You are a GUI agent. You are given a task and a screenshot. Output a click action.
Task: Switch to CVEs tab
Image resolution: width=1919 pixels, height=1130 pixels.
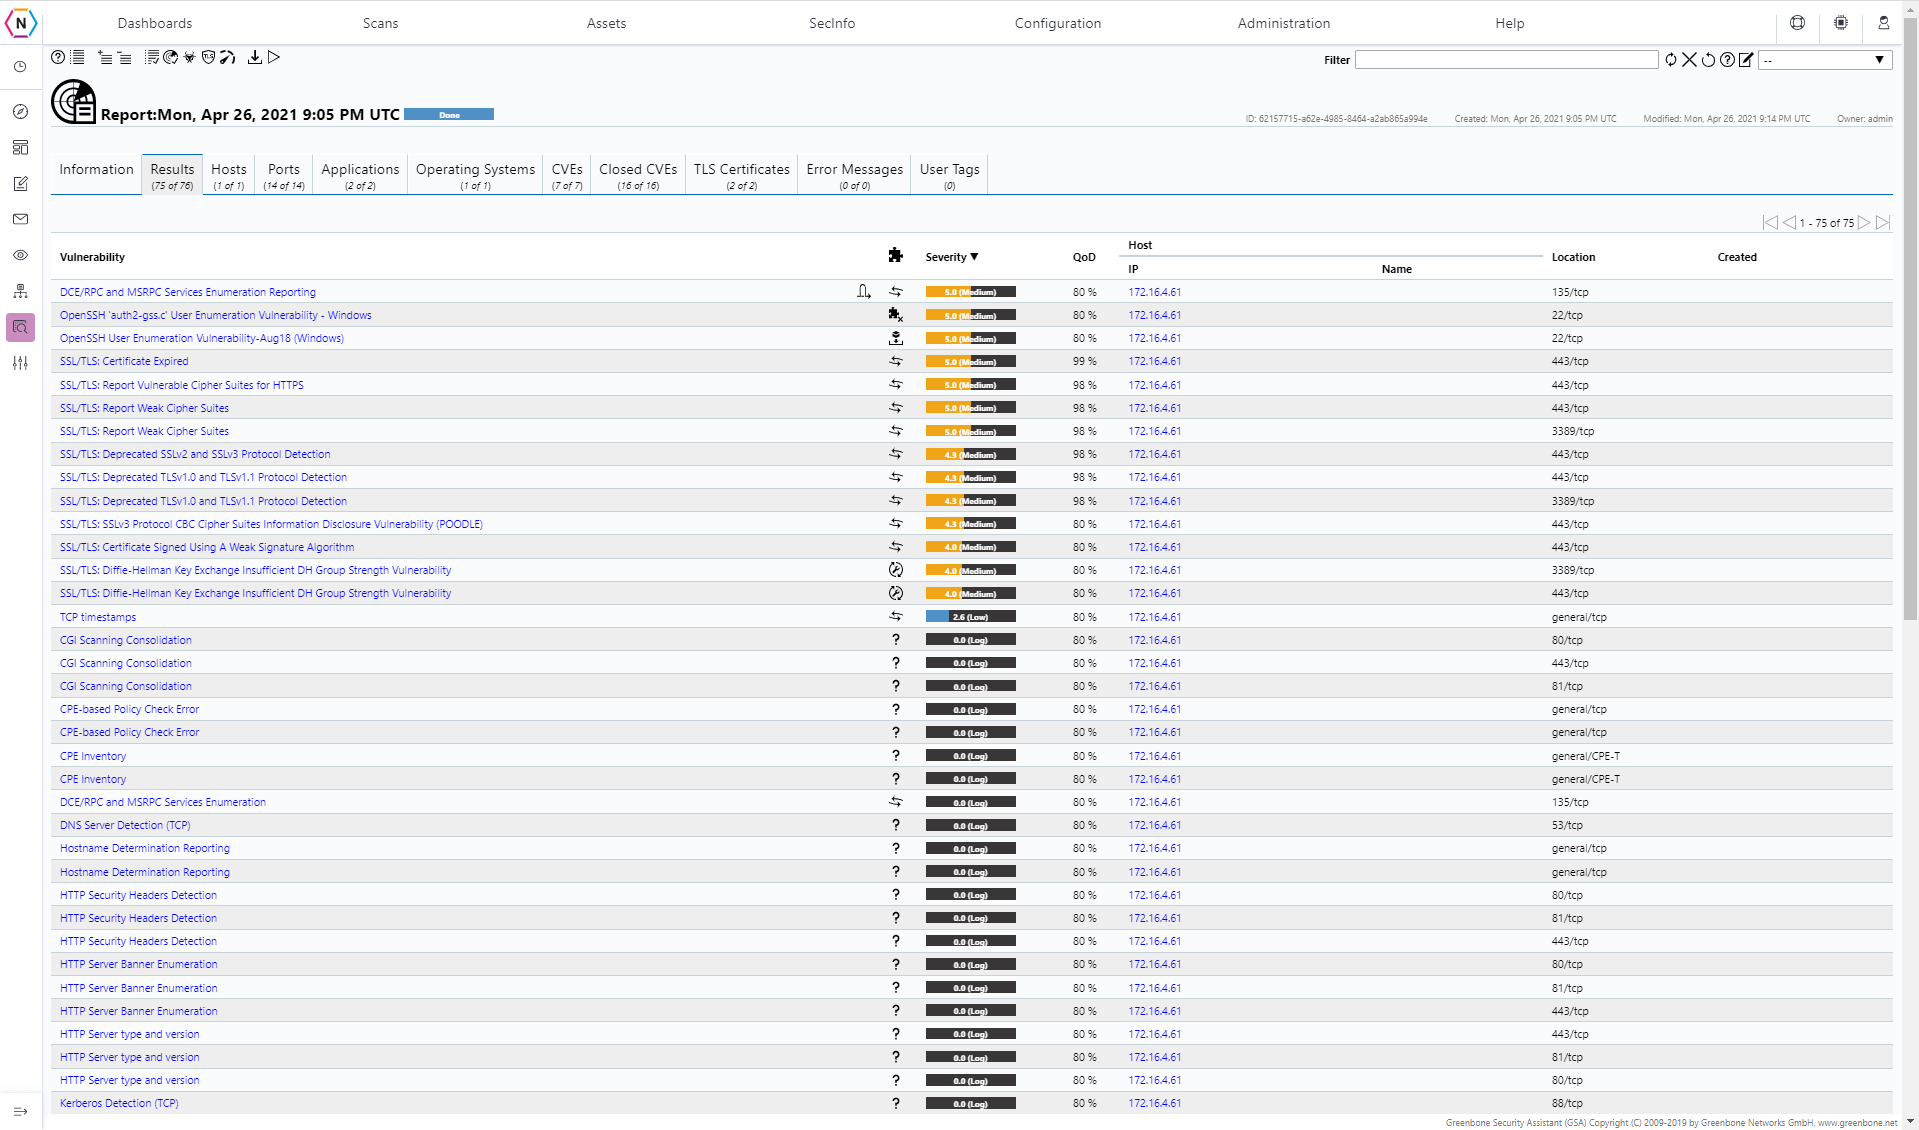(567, 175)
